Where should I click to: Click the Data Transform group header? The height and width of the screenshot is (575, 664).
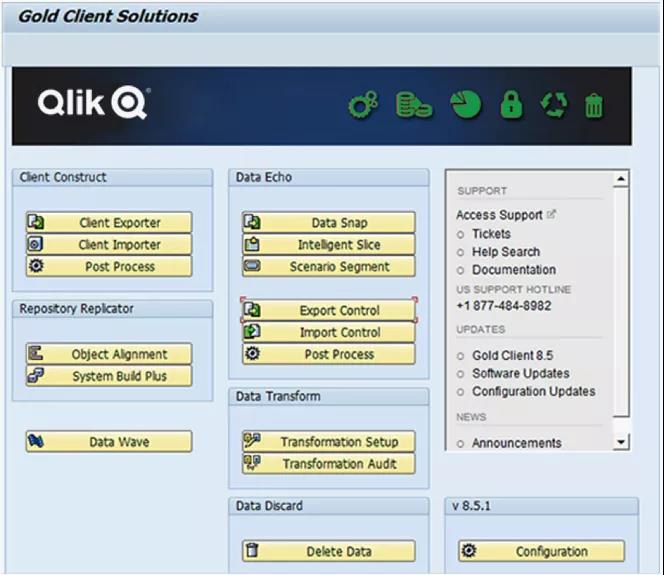pos(329,397)
